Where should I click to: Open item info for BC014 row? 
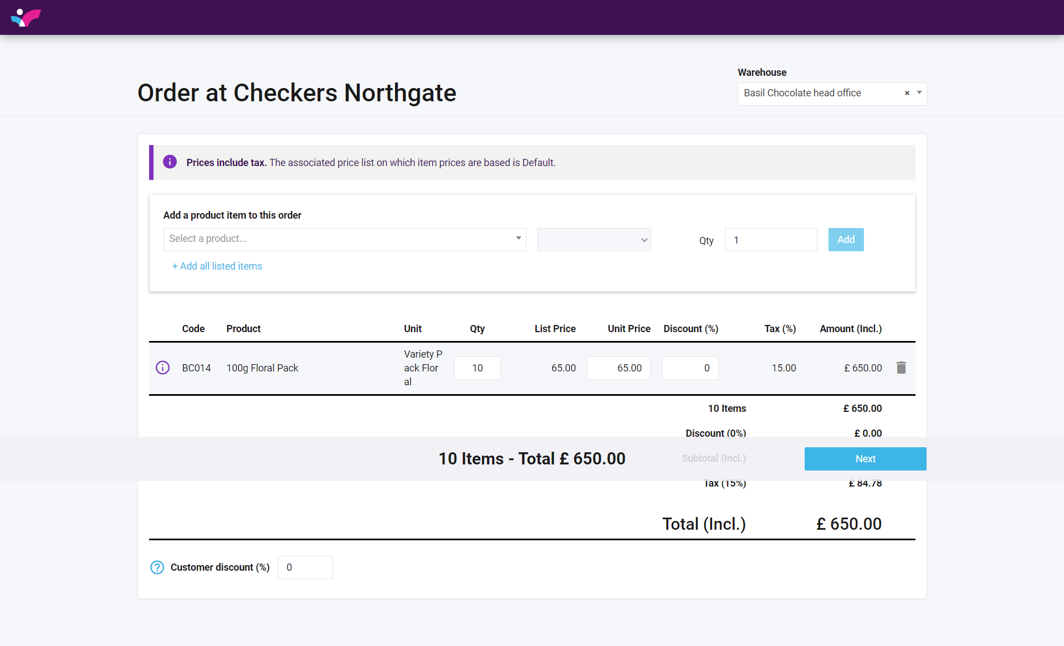click(162, 368)
